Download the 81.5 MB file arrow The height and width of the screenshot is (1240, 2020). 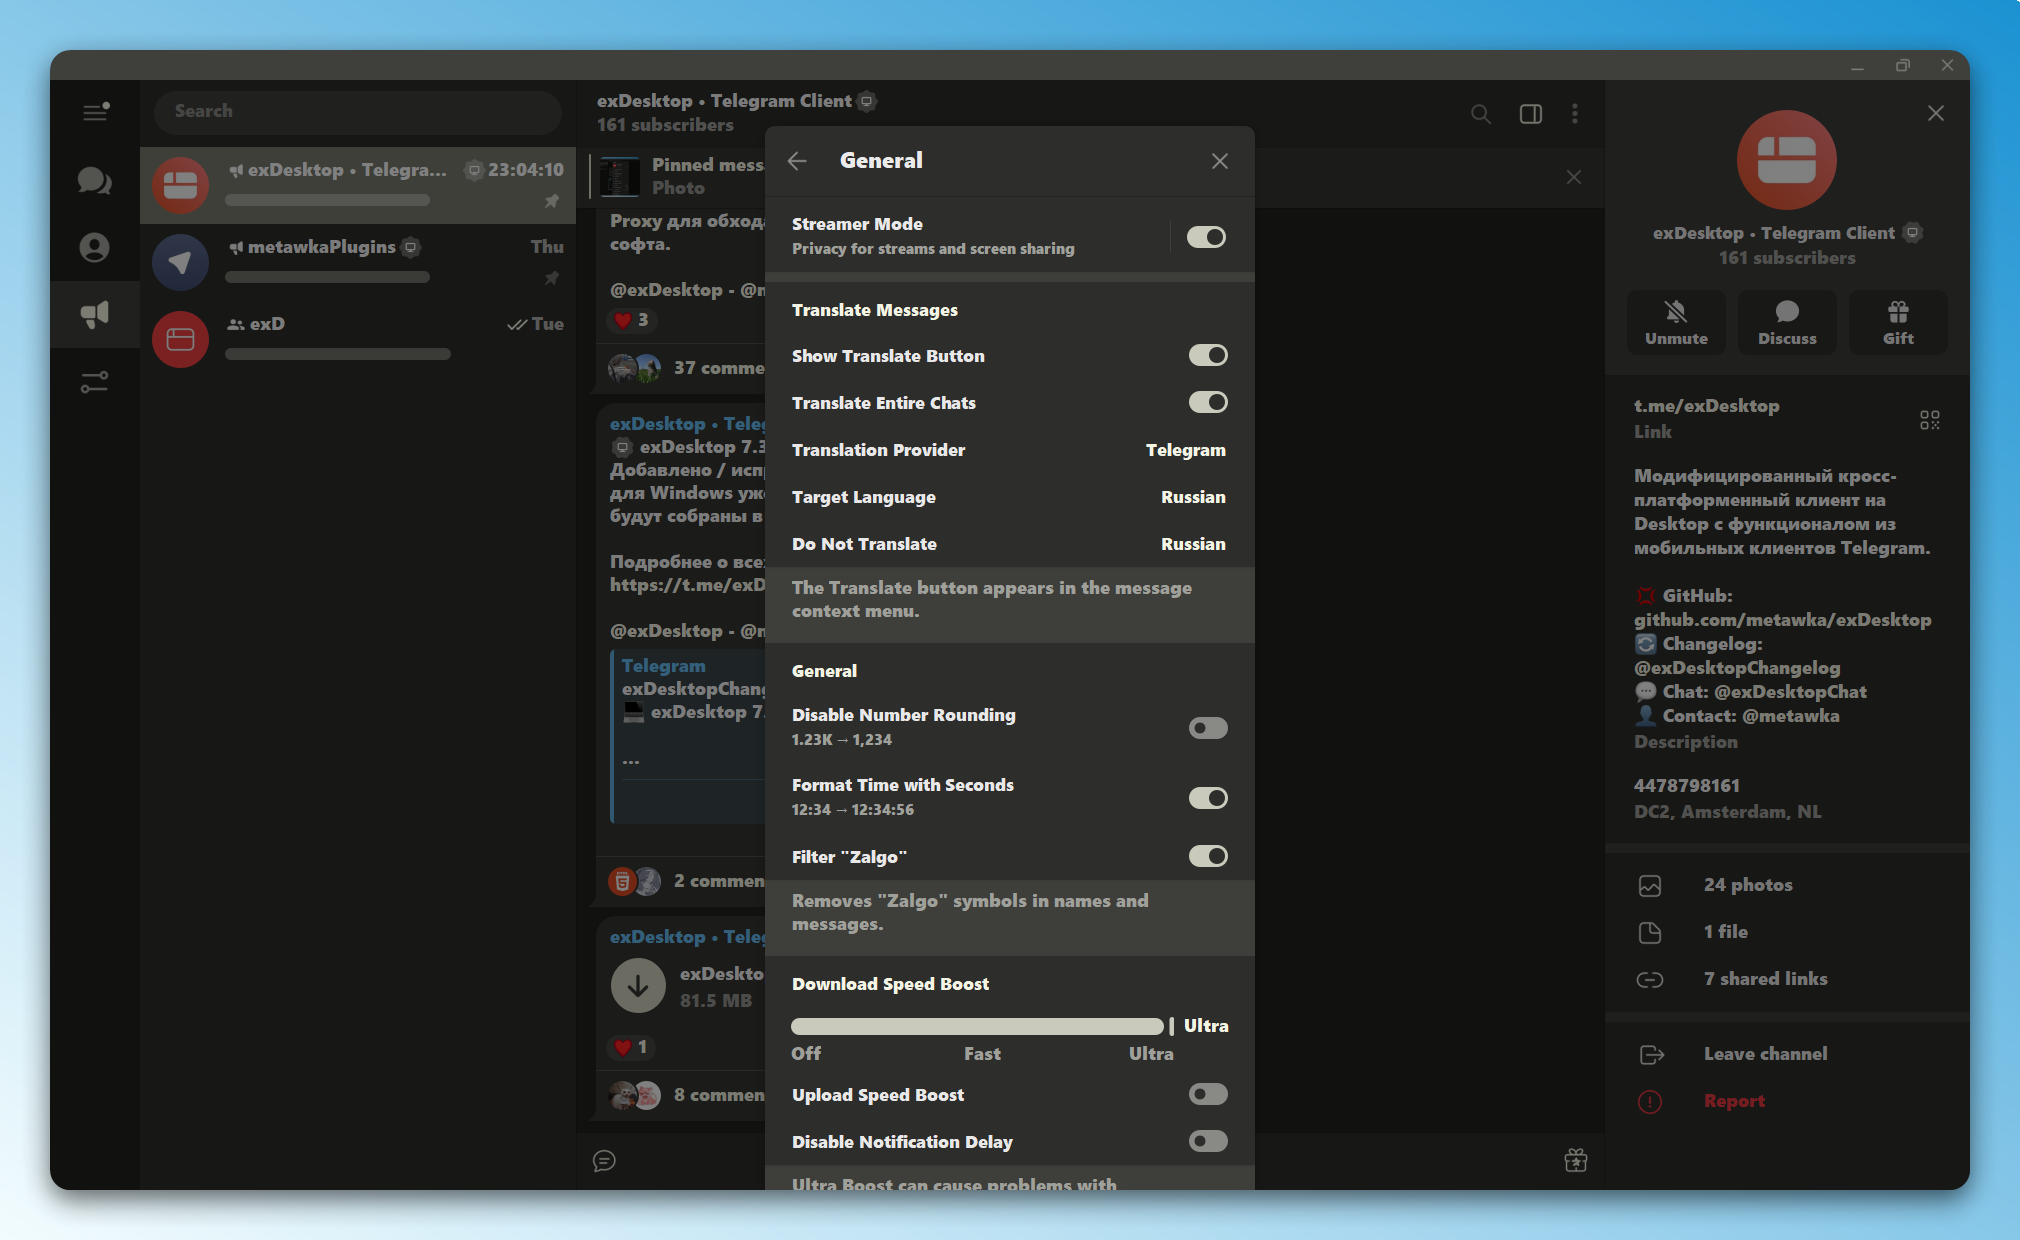click(x=638, y=986)
